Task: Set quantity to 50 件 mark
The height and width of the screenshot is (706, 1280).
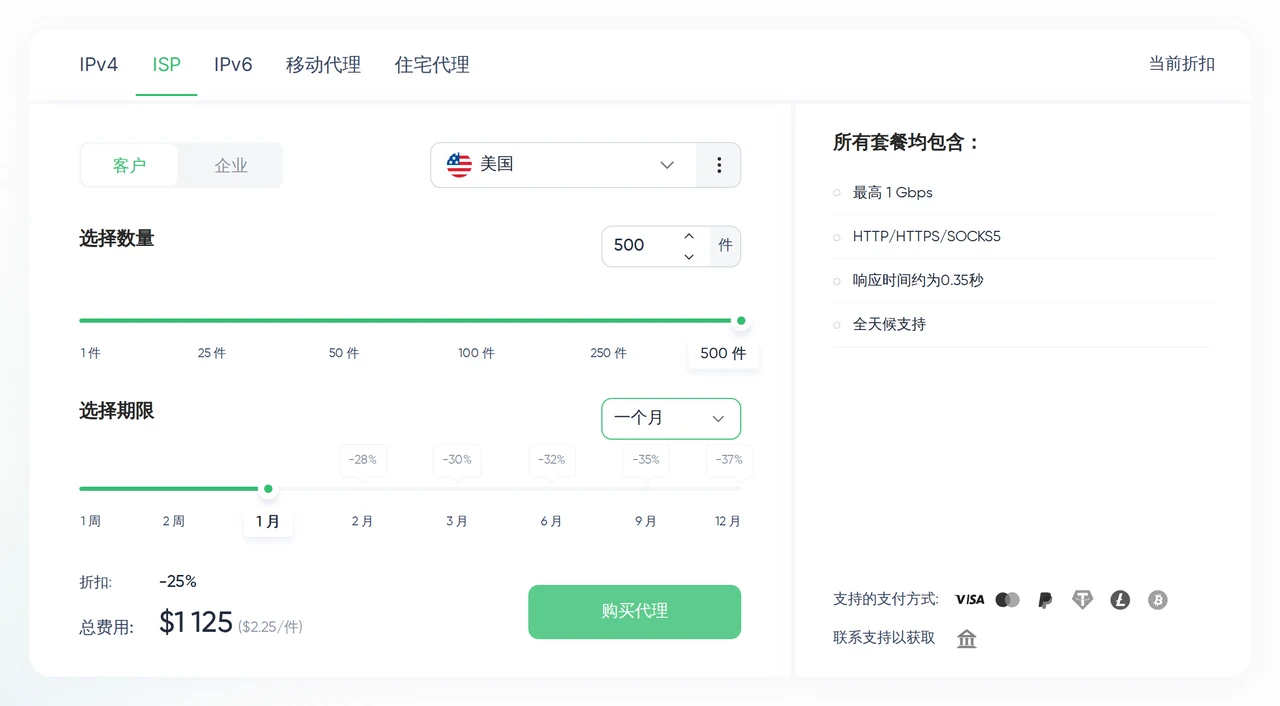Action: [x=344, y=353]
